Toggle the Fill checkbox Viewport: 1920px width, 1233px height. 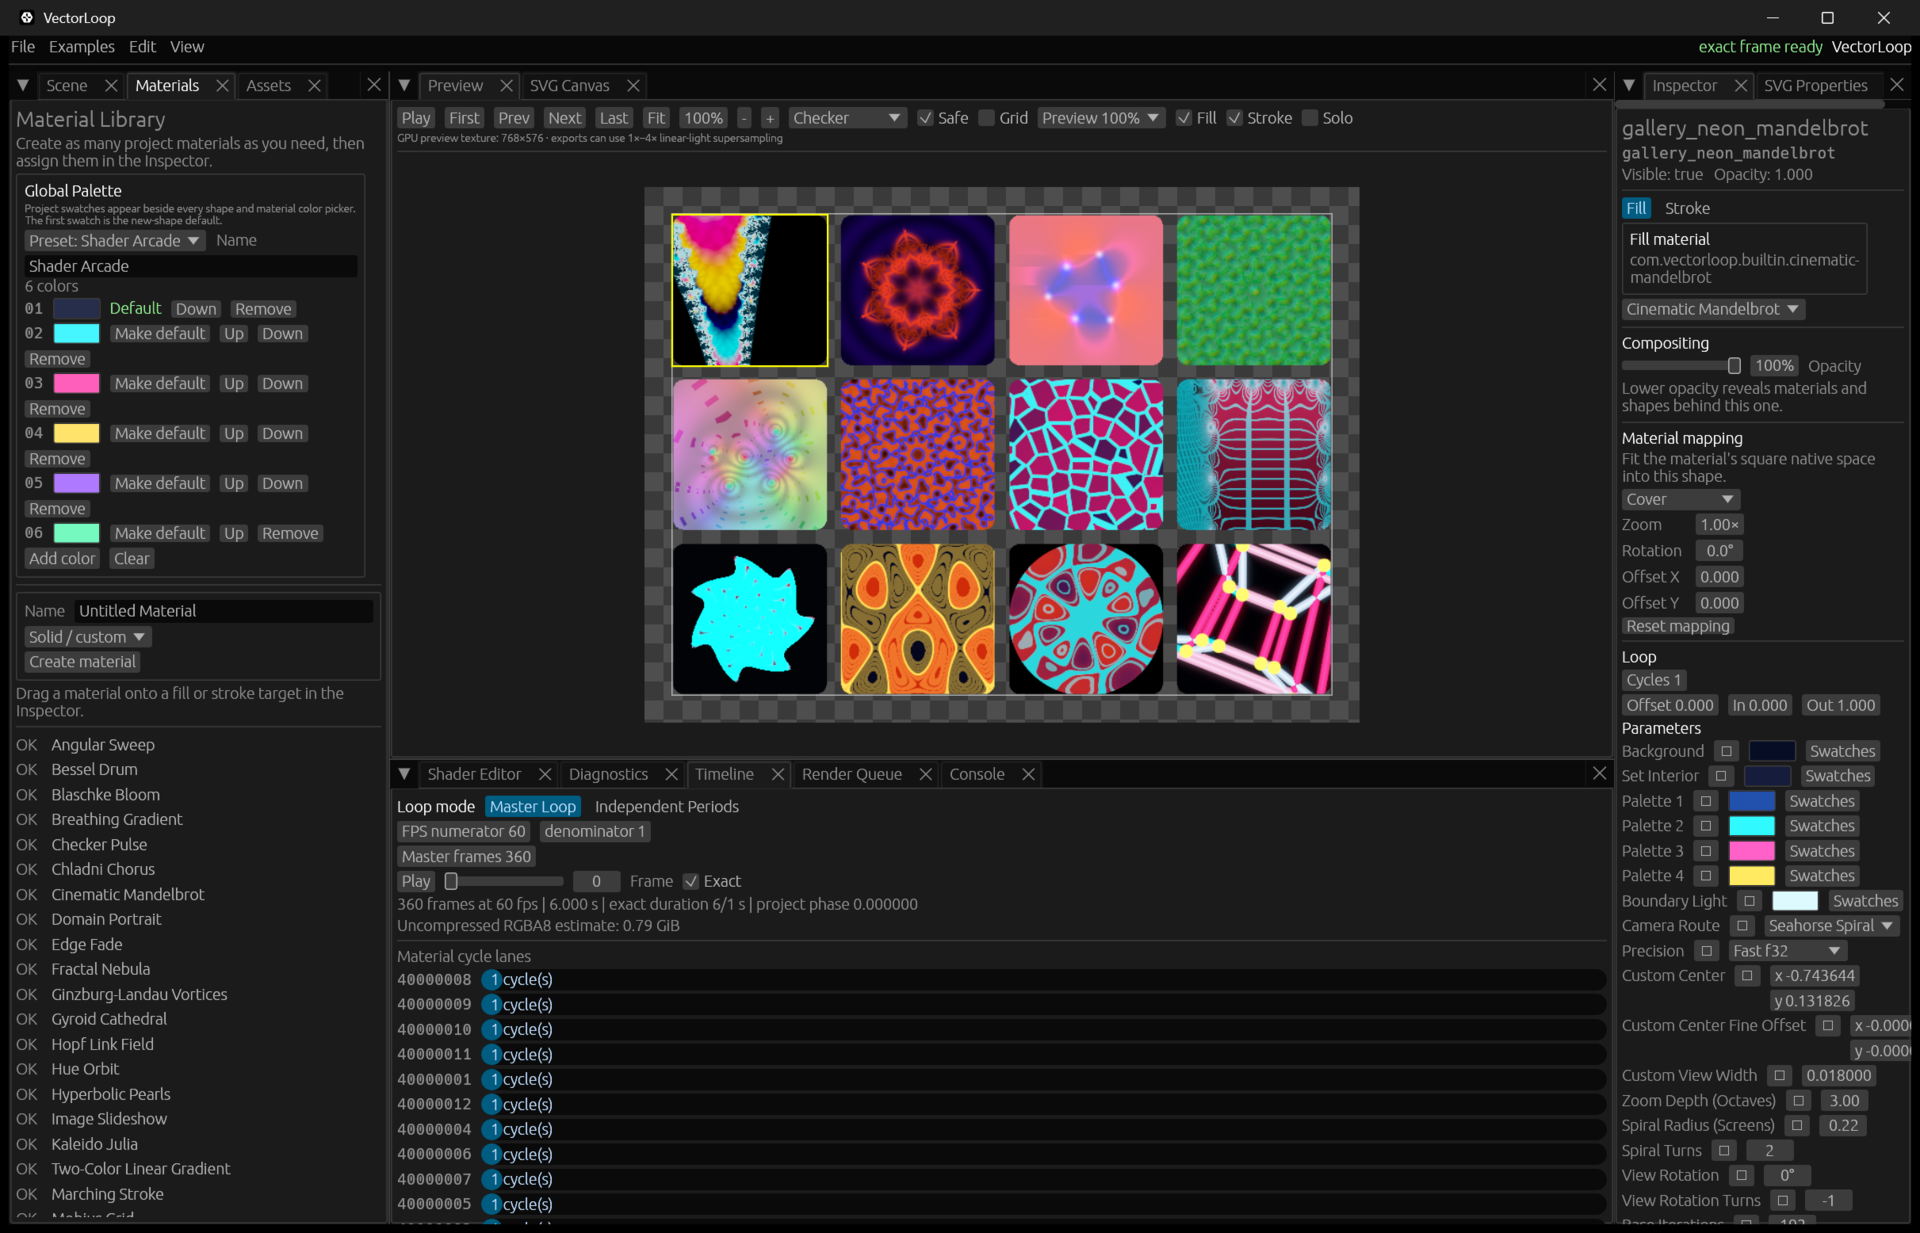click(1184, 118)
